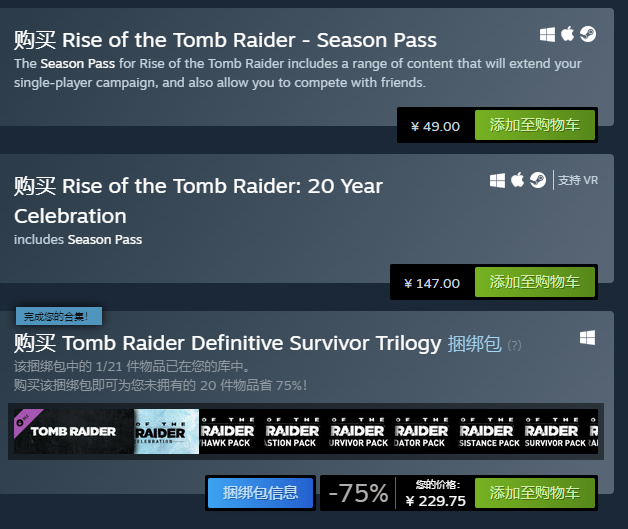Viewport: 628px width, 529px height.
Task: Add 20 Year Celebration to cart
Action: (534, 282)
